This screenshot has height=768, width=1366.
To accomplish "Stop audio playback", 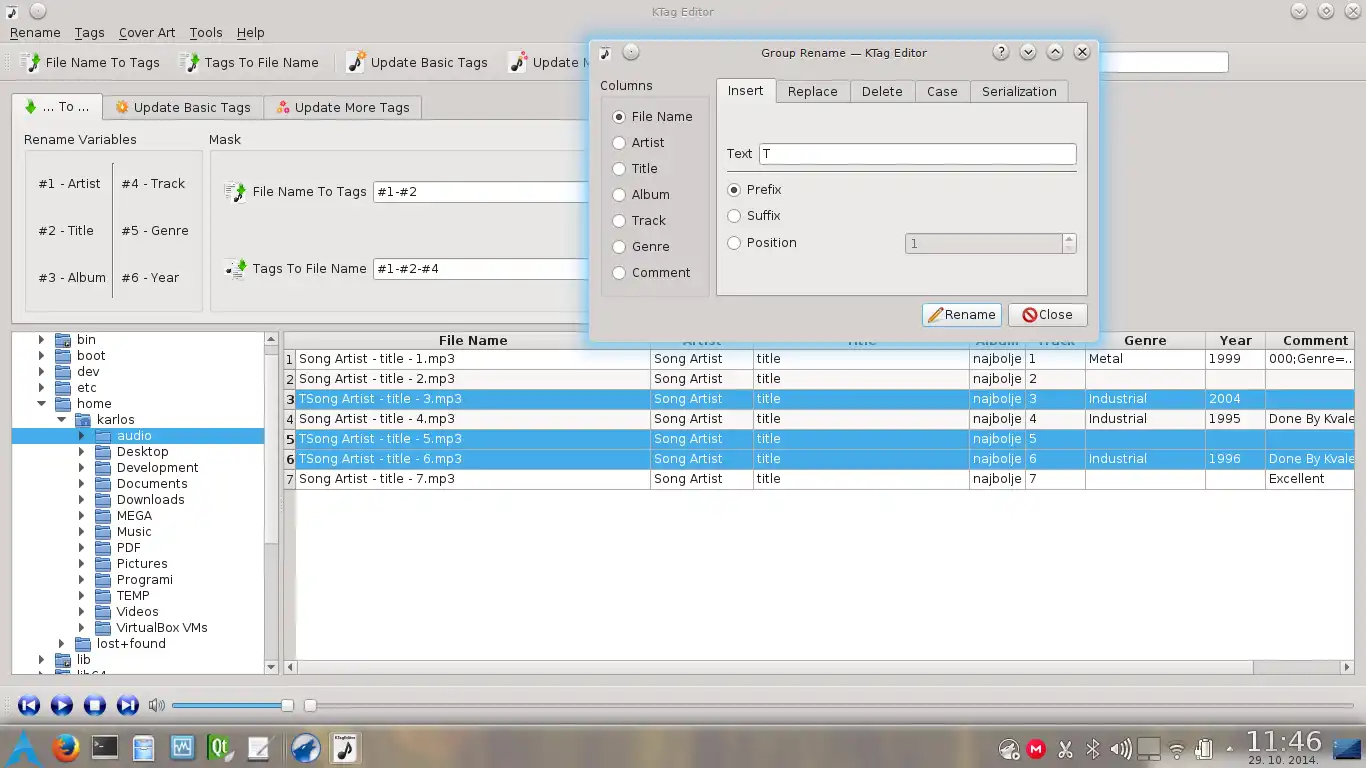I will 94,705.
